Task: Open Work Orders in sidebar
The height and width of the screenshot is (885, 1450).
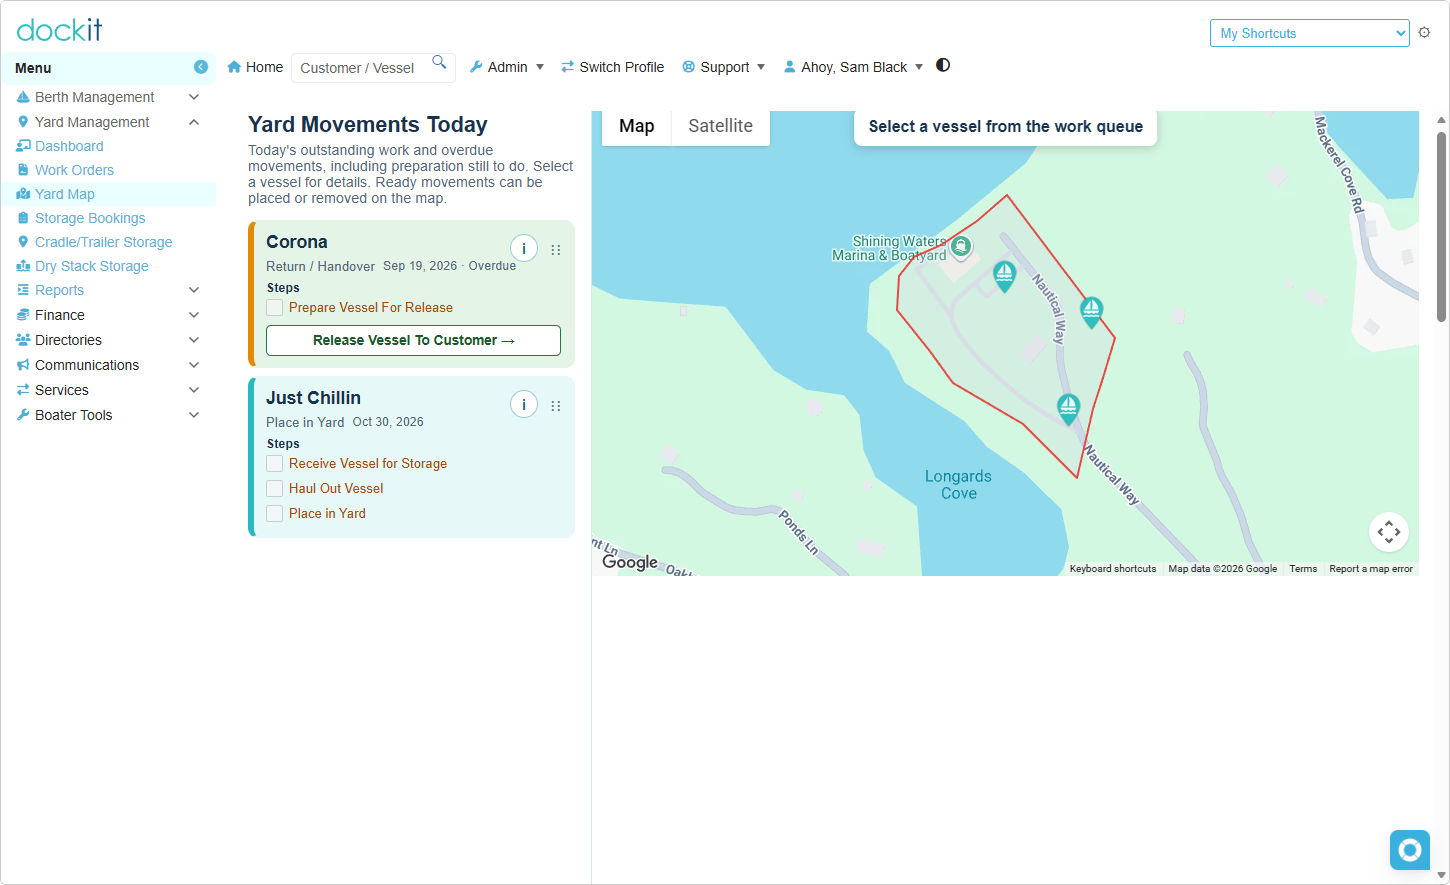Action: click(74, 170)
